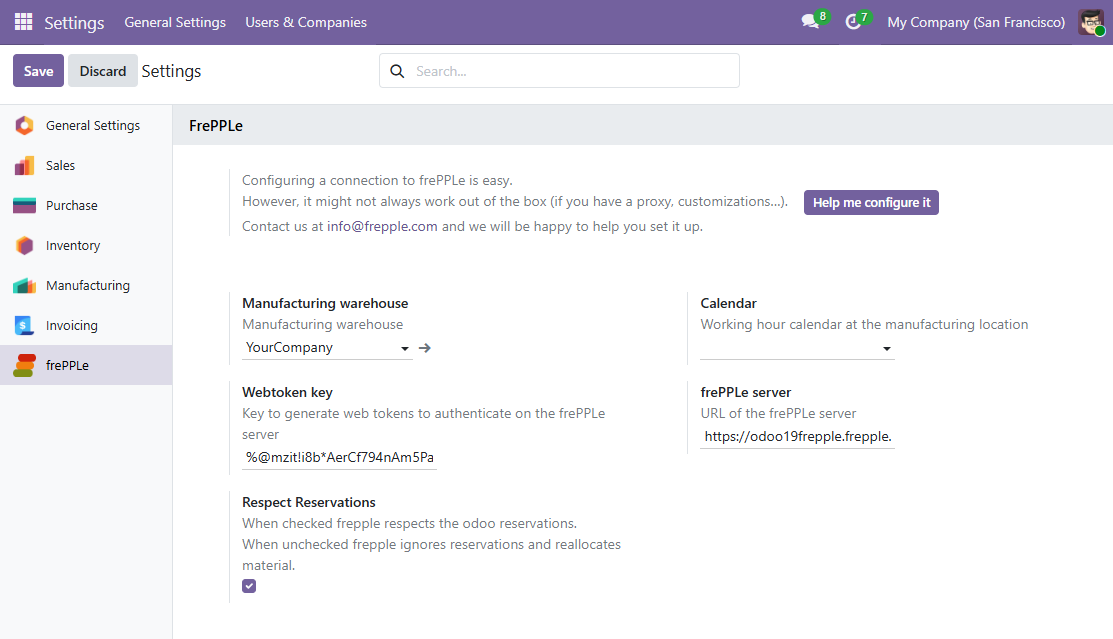Focus the Search settings field
Image resolution: width=1113 pixels, height=639 pixels.
tap(558, 71)
